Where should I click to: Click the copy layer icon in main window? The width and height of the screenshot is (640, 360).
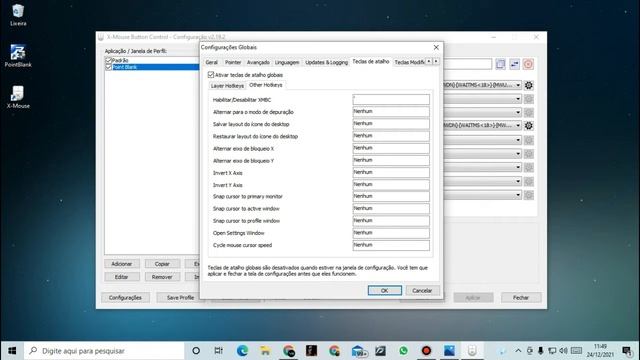click(x=500, y=64)
